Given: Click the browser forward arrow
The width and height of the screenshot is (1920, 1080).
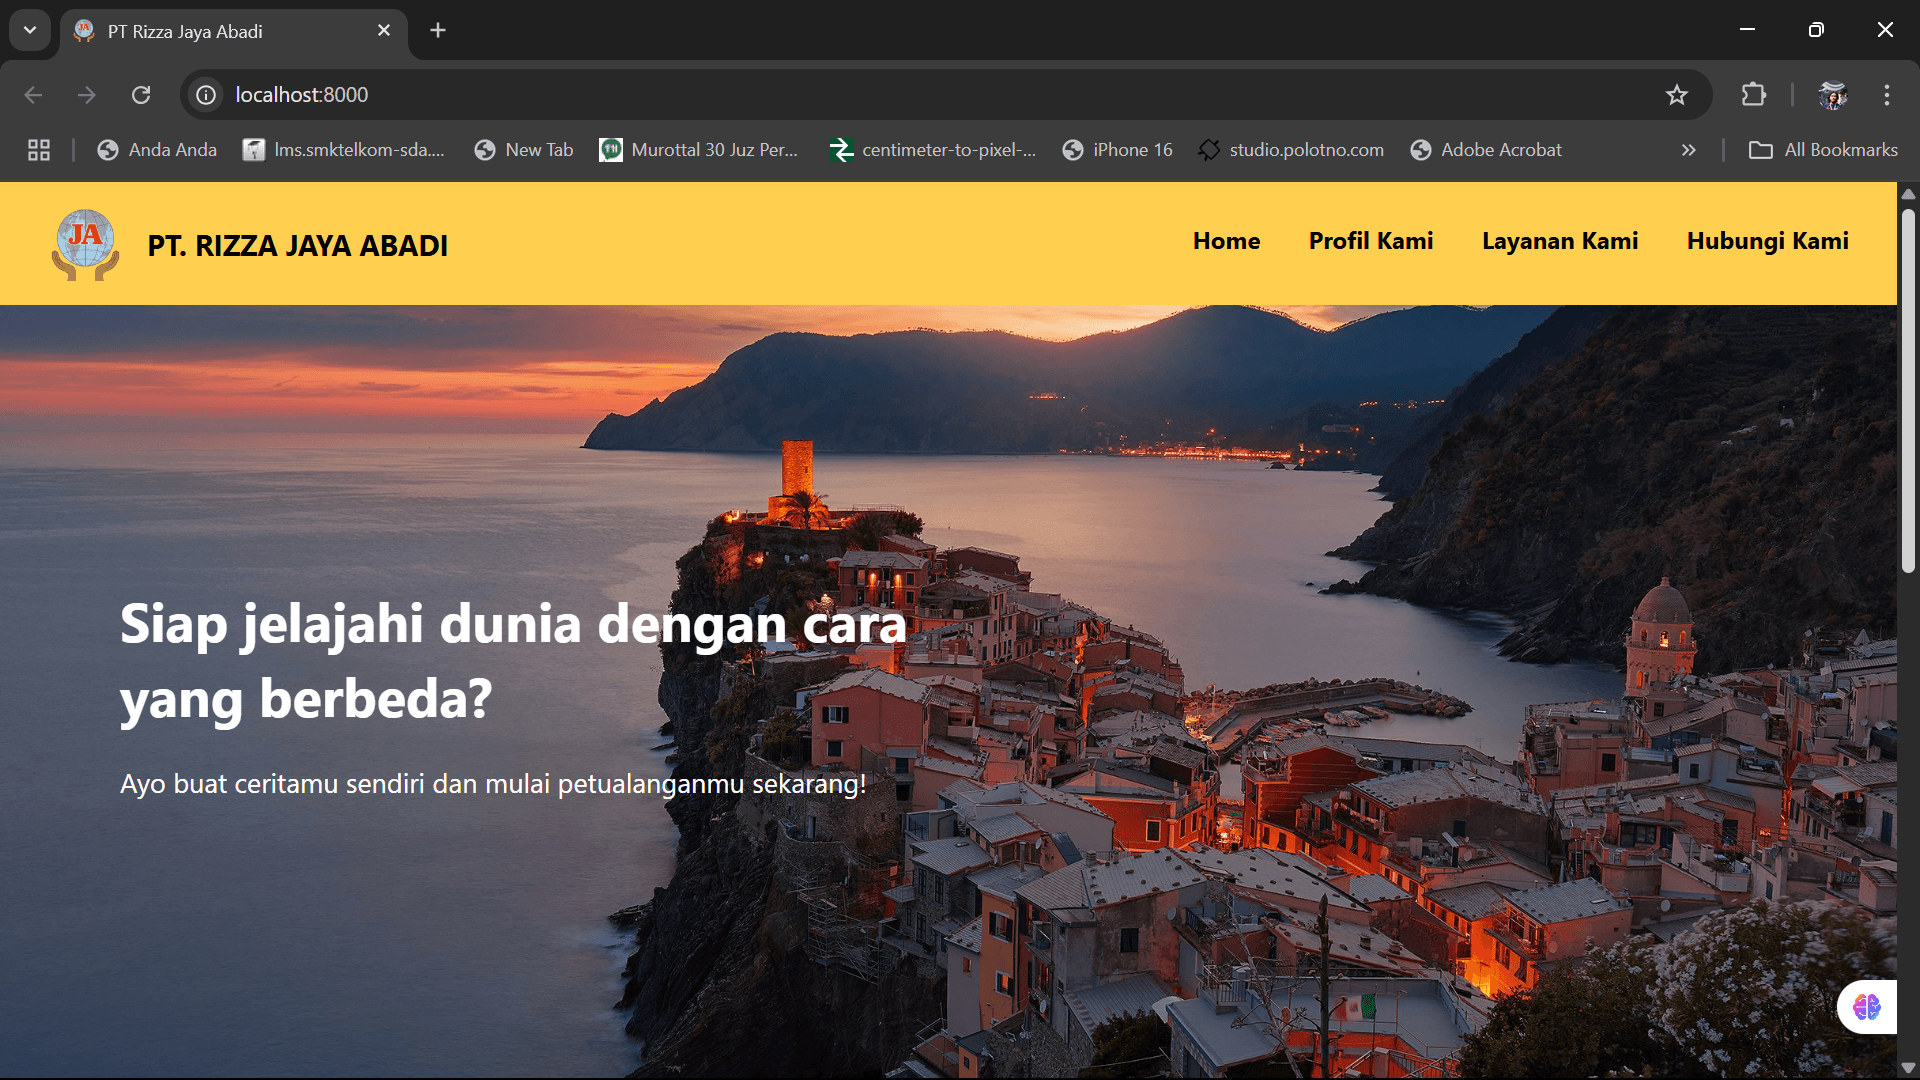Looking at the screenshot, I should coord(87,95).
